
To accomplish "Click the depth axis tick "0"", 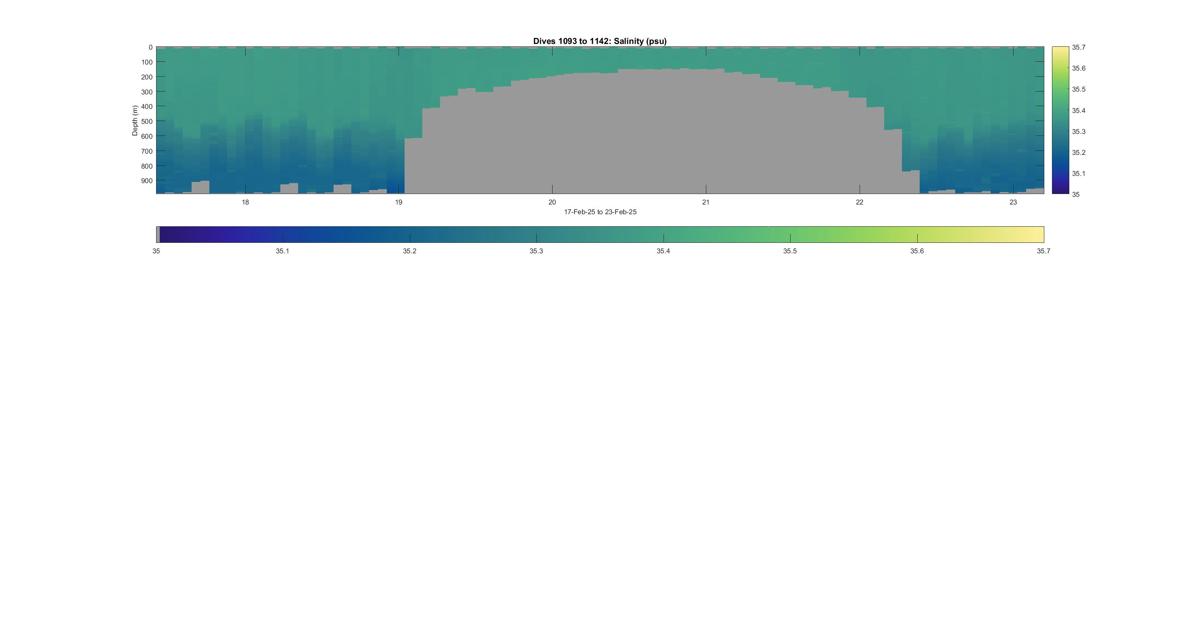I will (150, 47).
